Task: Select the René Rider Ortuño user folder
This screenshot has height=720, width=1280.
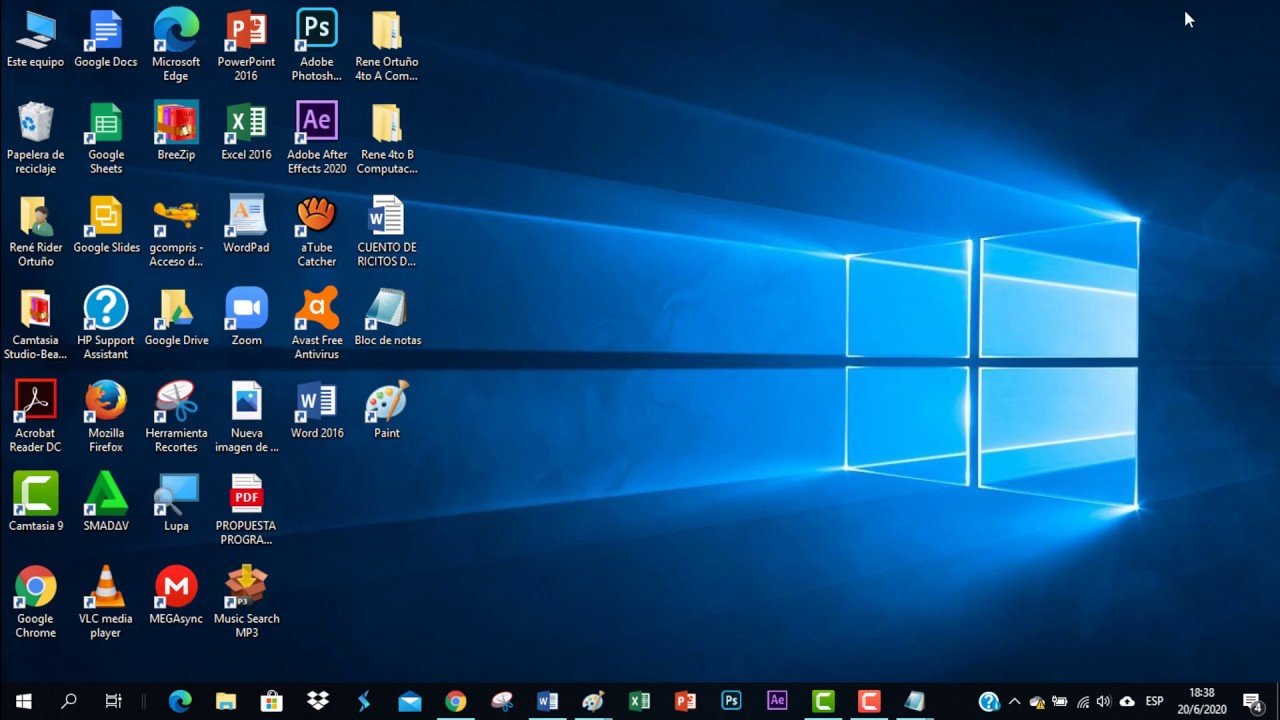Action: 35,232
